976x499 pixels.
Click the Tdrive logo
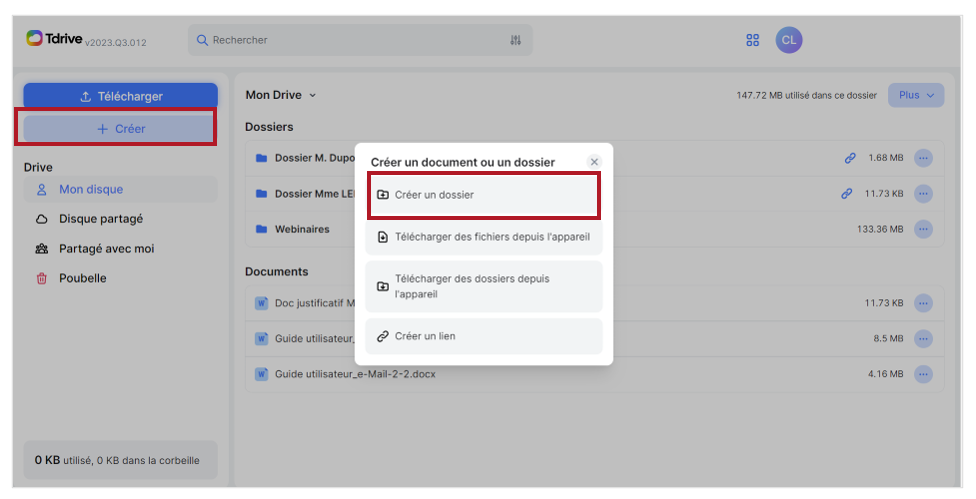(x=55, y=39)
